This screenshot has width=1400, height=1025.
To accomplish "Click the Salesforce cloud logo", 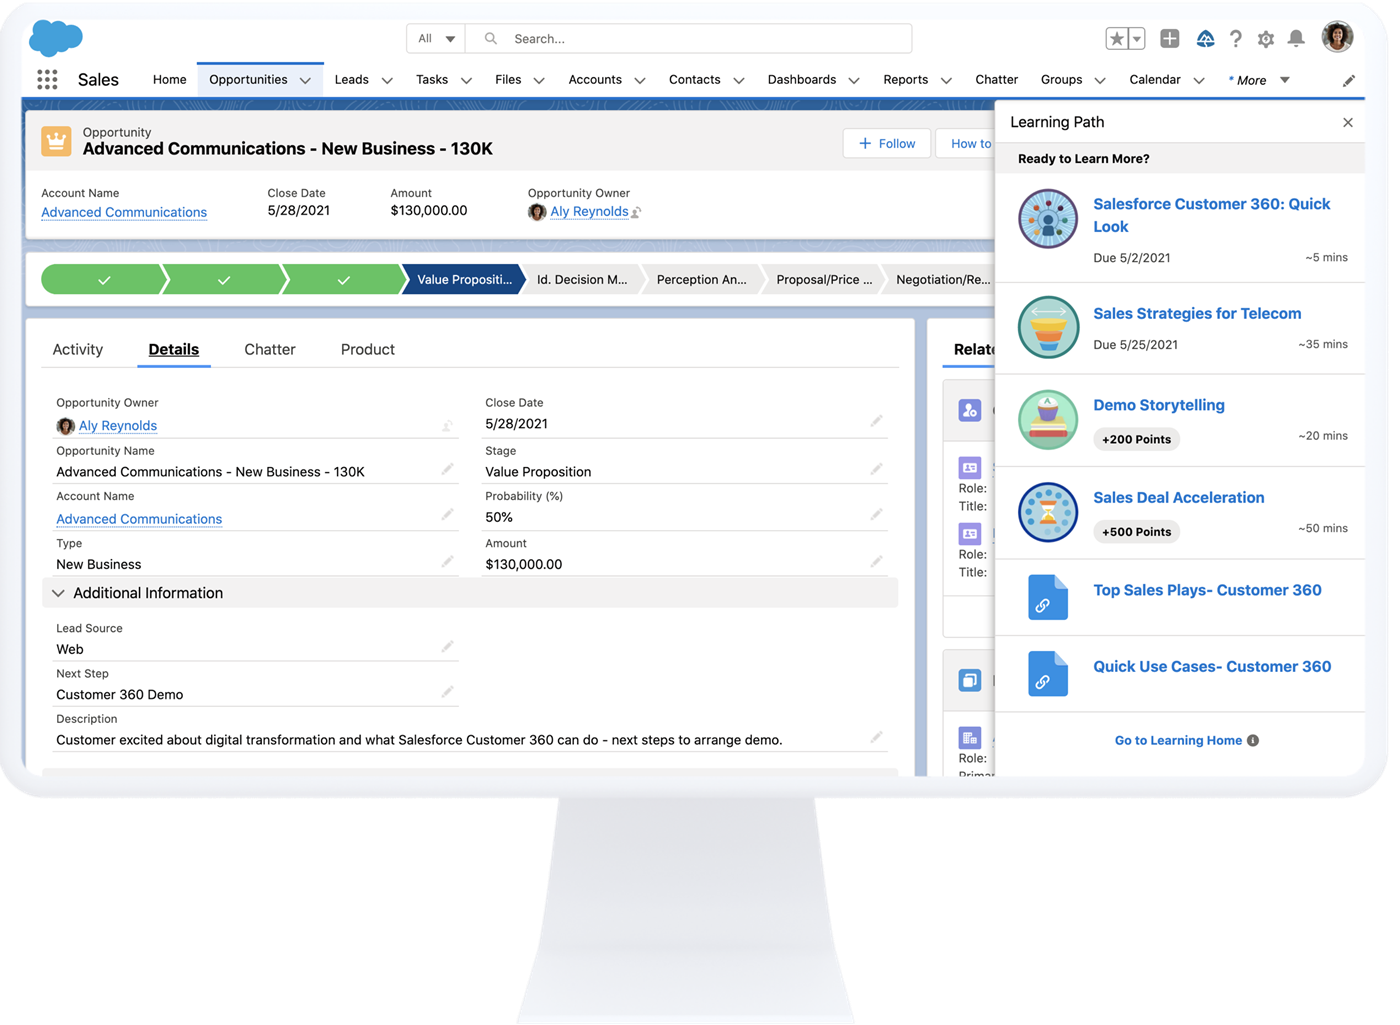I will coord(56,38).
